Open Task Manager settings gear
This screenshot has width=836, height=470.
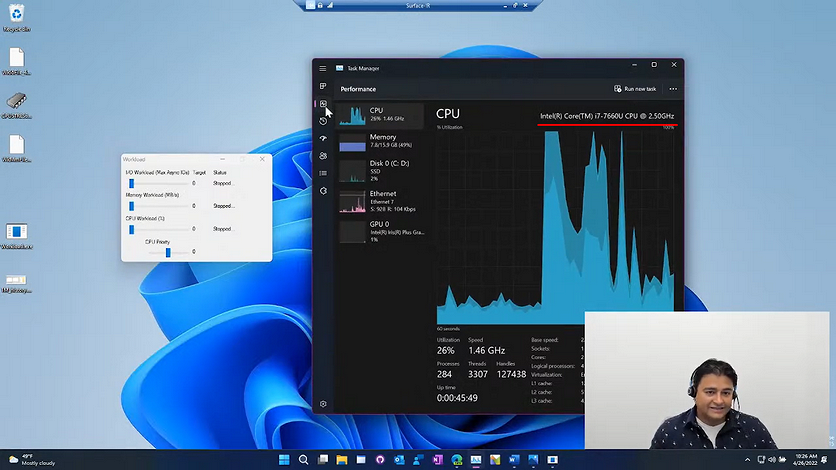pyautogui.click(x=323, y=404)
